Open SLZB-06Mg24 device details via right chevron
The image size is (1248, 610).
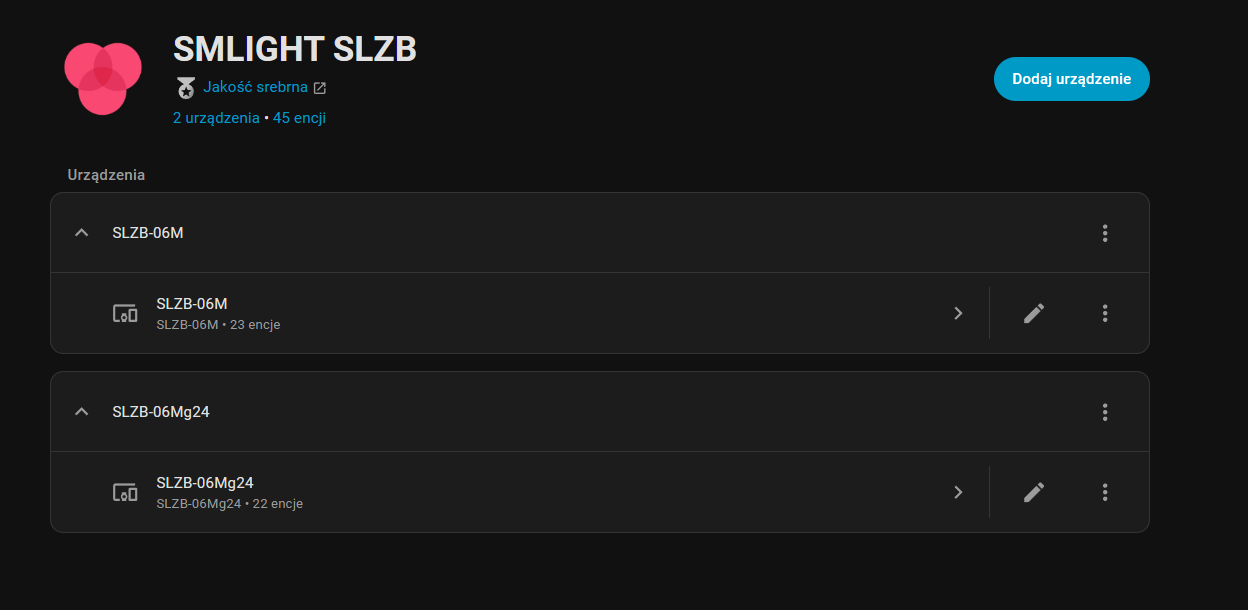(958, 492)
